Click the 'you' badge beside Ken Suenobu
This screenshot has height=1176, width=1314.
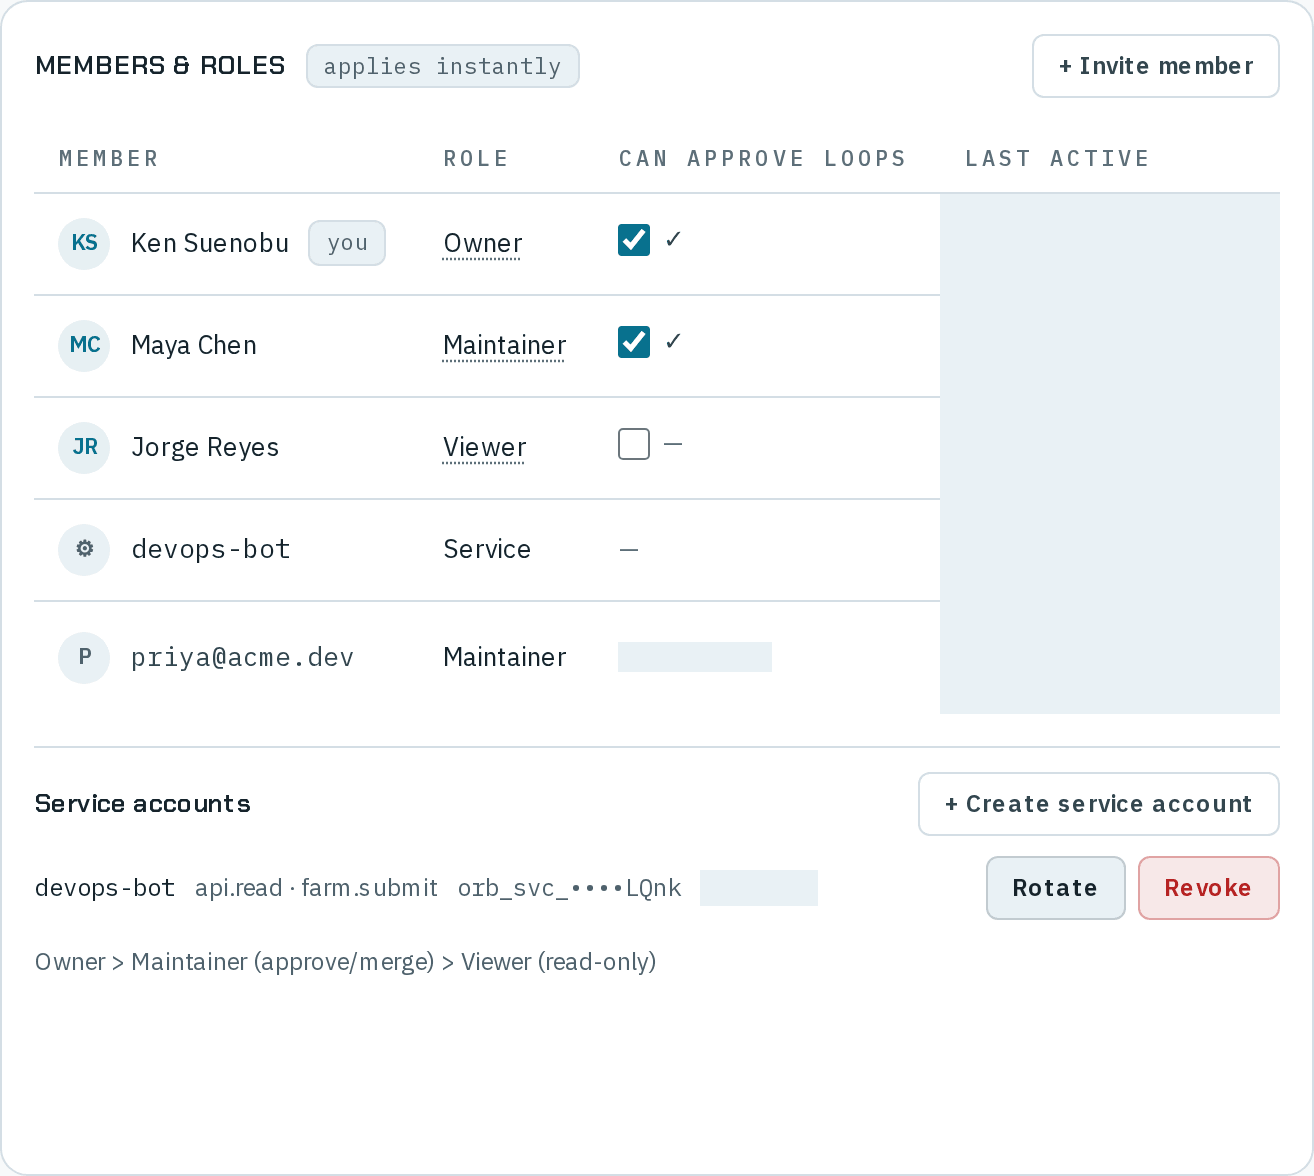click(x=347, y=243)
